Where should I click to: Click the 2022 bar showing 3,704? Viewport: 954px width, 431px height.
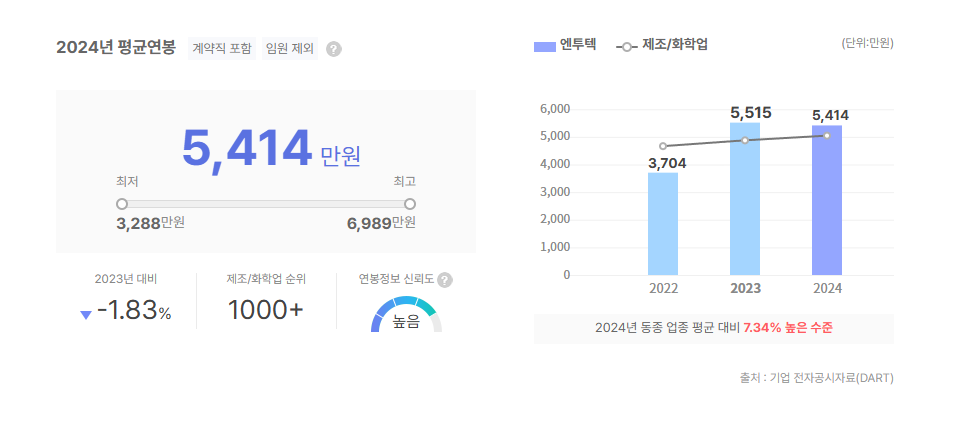(x=662, y=224)
